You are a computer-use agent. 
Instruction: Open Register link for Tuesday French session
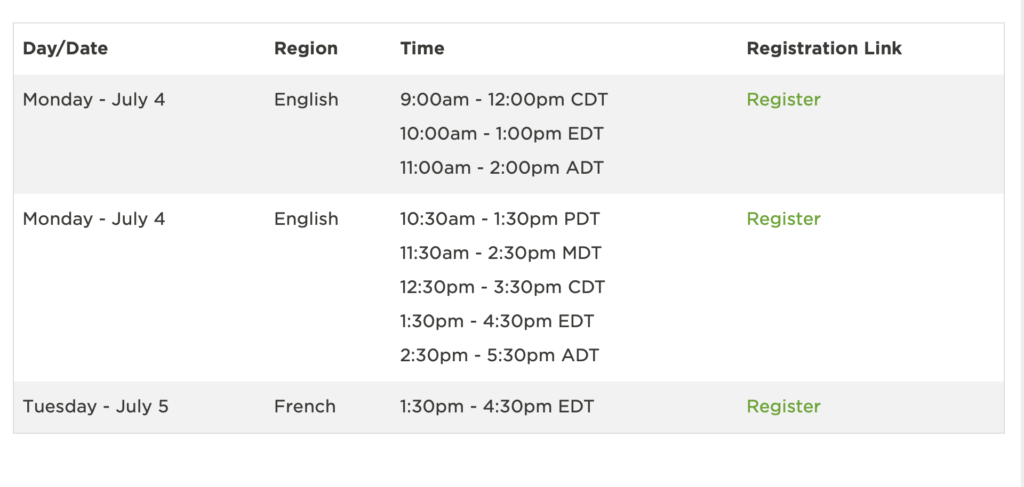tap(783, 407)
